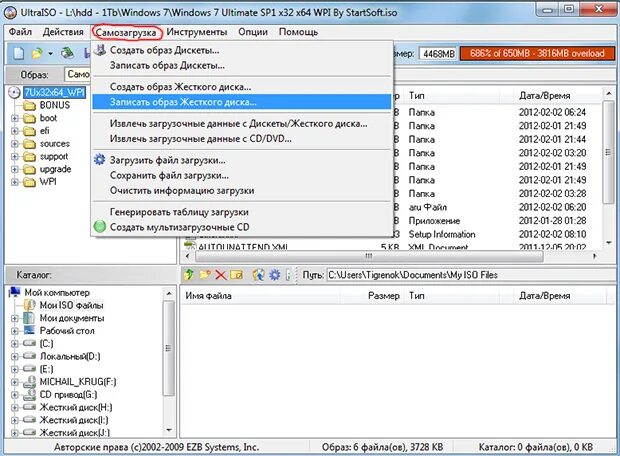The height and width of the screenshot is (456, 620).
Task: Expand the Локальный(D:) drive node
Action: tap(15, 357)
